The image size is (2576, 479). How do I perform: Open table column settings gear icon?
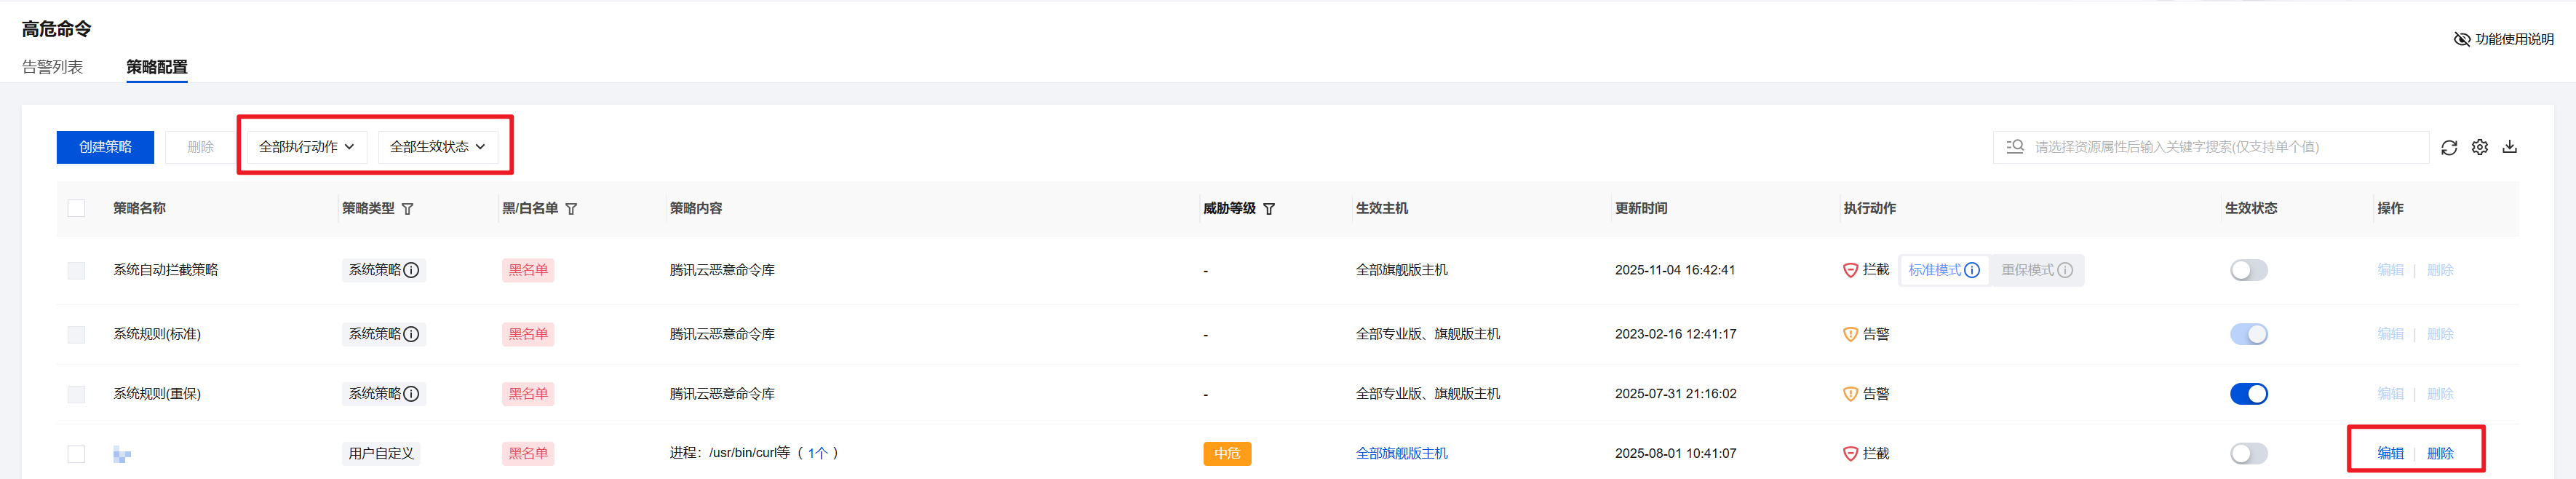(x=2479, y=147)
